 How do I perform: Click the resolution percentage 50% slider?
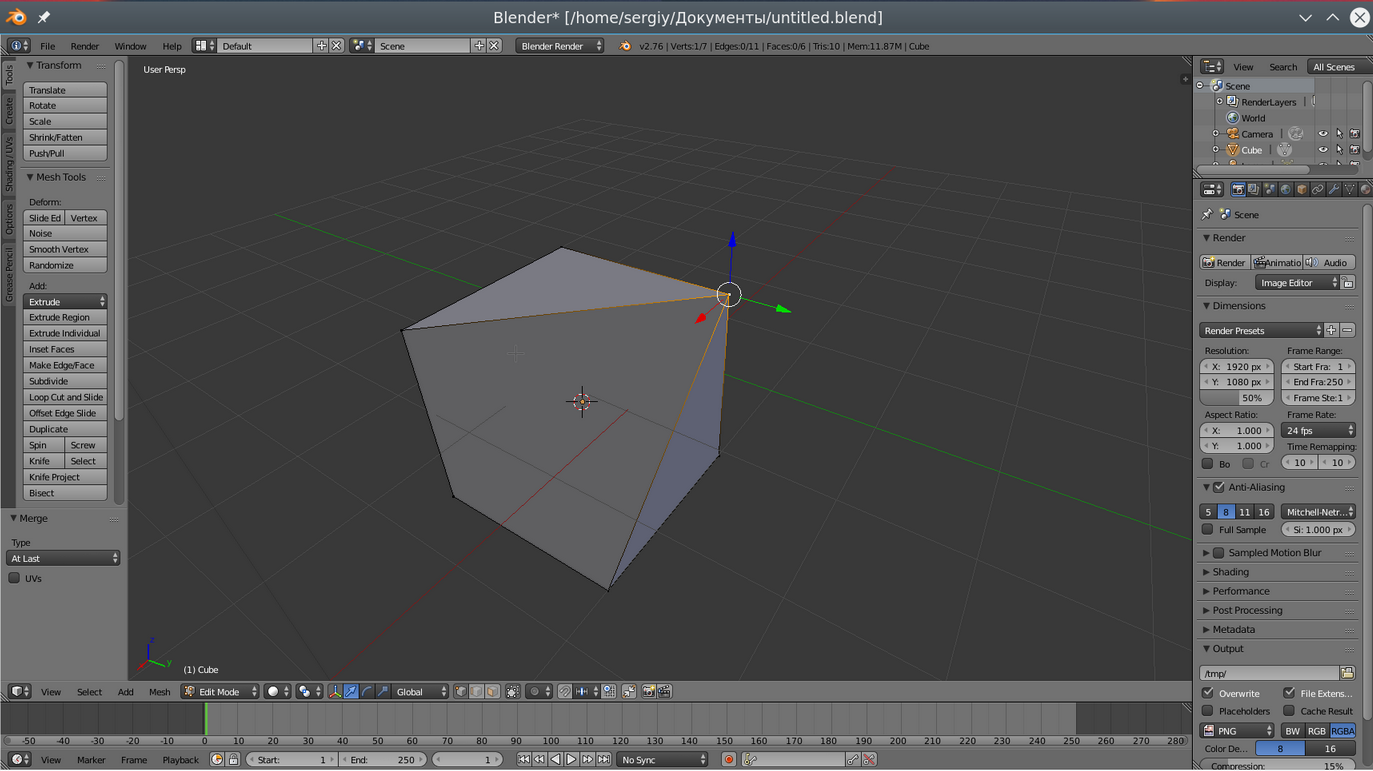(1237, 398)
